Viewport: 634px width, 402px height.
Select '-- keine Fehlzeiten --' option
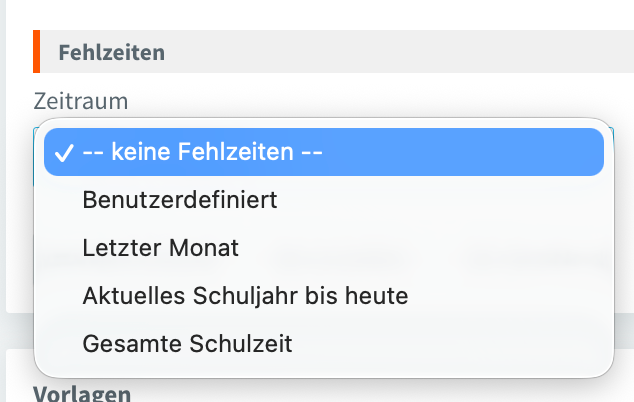[x=203, y=153]
